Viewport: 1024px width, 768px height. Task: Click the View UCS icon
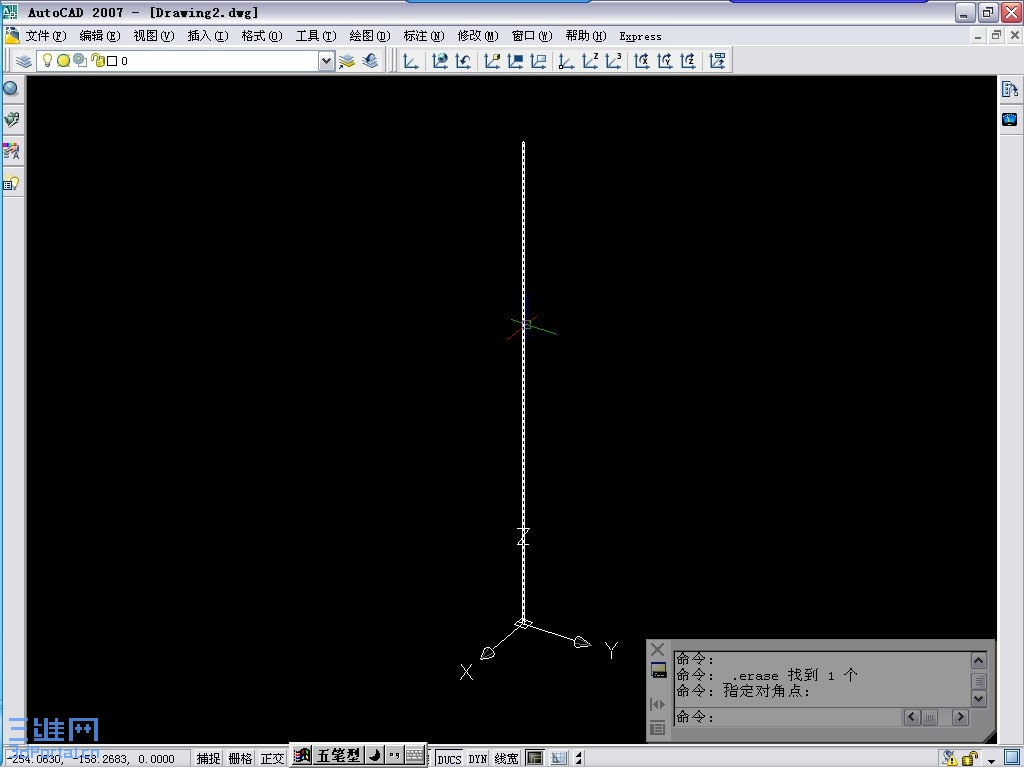pyautogui.click(x=539, y=61)
